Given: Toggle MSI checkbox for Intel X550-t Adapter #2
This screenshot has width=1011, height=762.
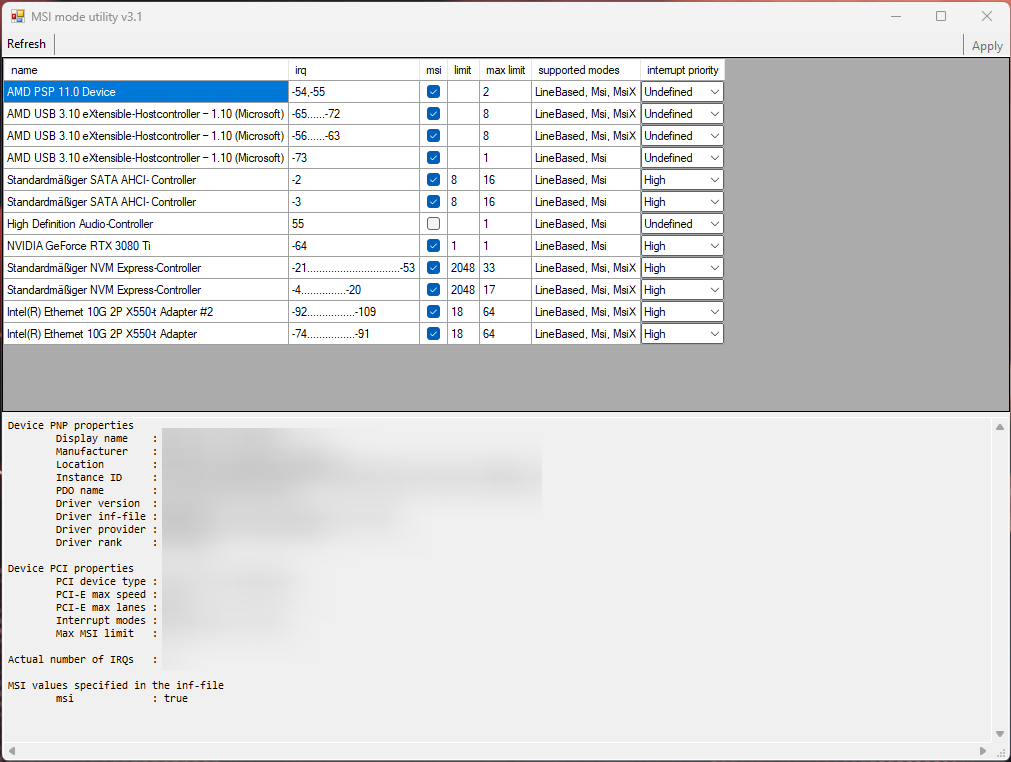Looking at the screenshot, I should [433, 311].
